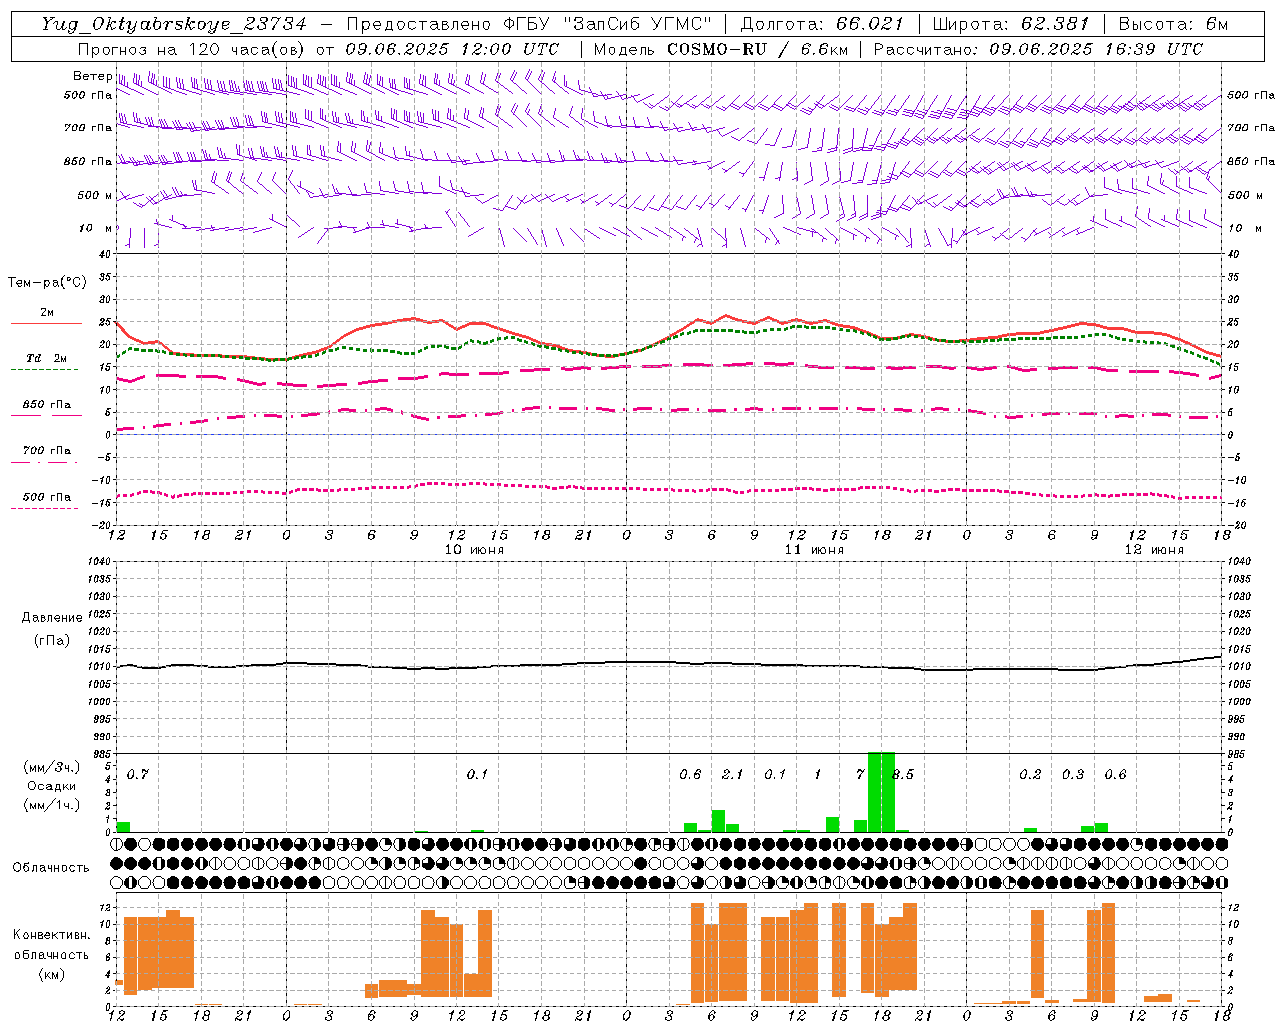The height and width of the screenshot is (1024, 1280).
Task: Click the (мм/3ч.) precipitation unit label
Action: [x=52, y=768]
